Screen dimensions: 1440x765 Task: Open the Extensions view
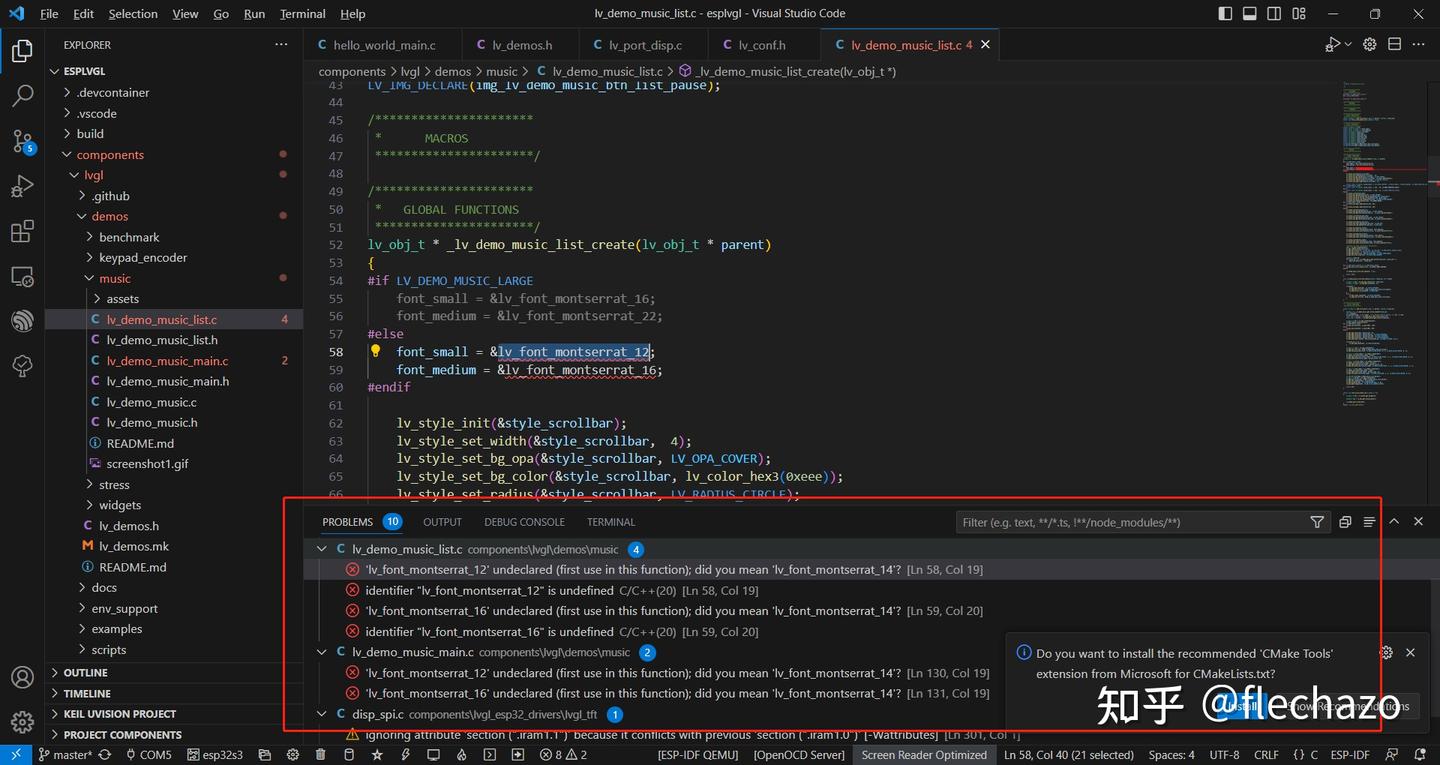coord(22,232)
